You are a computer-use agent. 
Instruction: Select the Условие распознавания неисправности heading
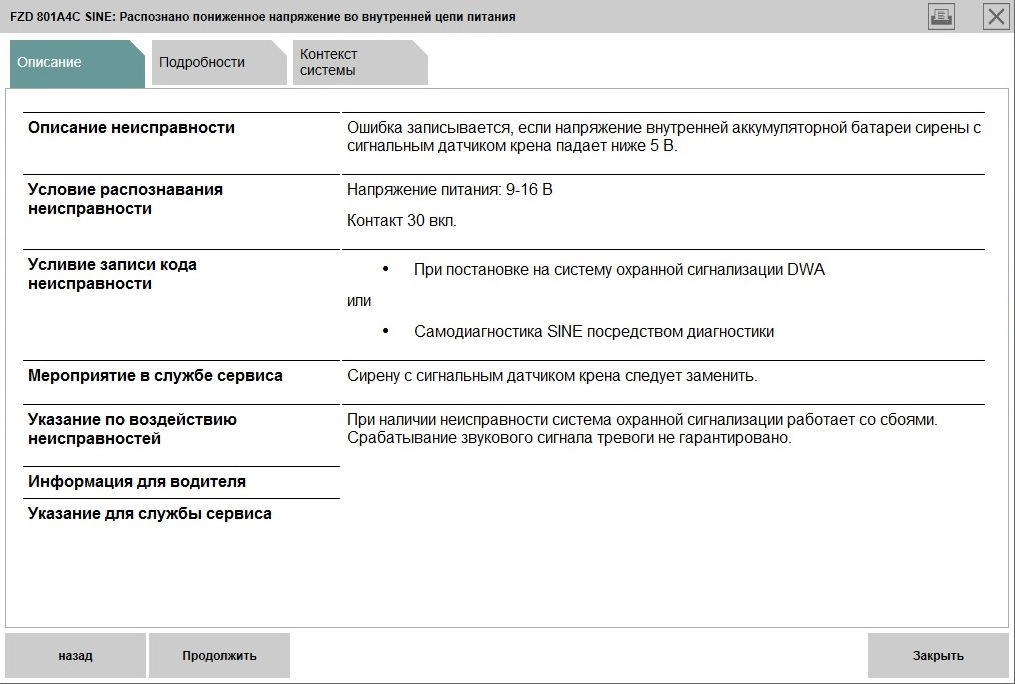coord(125,199)
